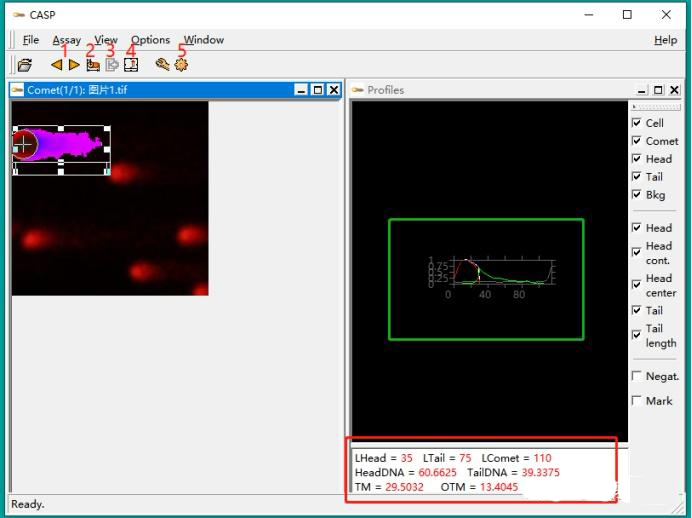
Task: Toggle the Head checkbox just above Head cont.
Action: click(636, 228)
